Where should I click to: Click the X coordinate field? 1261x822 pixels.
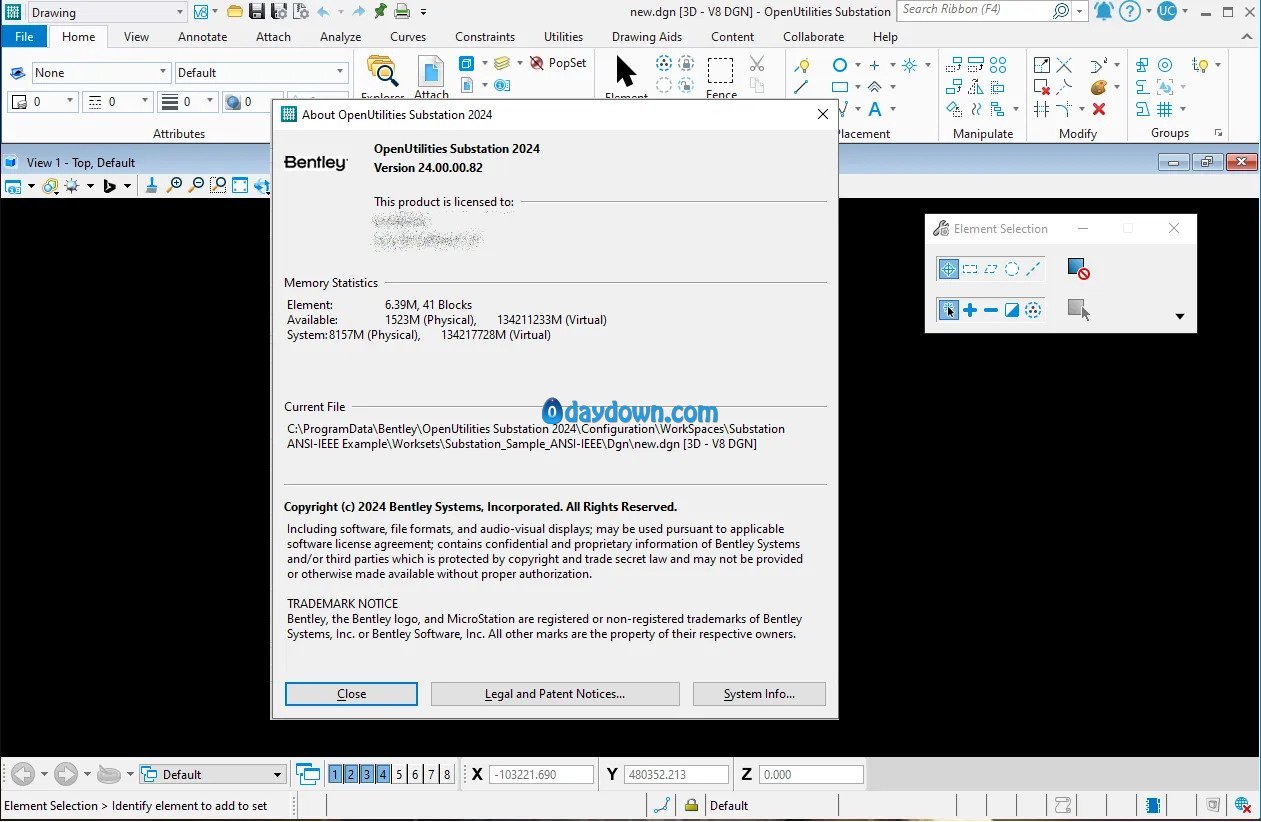pos(541,774)
